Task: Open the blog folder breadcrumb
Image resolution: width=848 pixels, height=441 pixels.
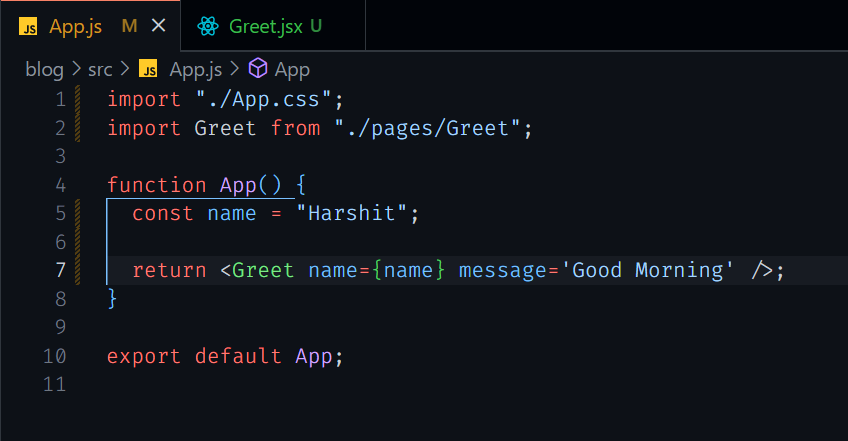Action: [44, 69]
